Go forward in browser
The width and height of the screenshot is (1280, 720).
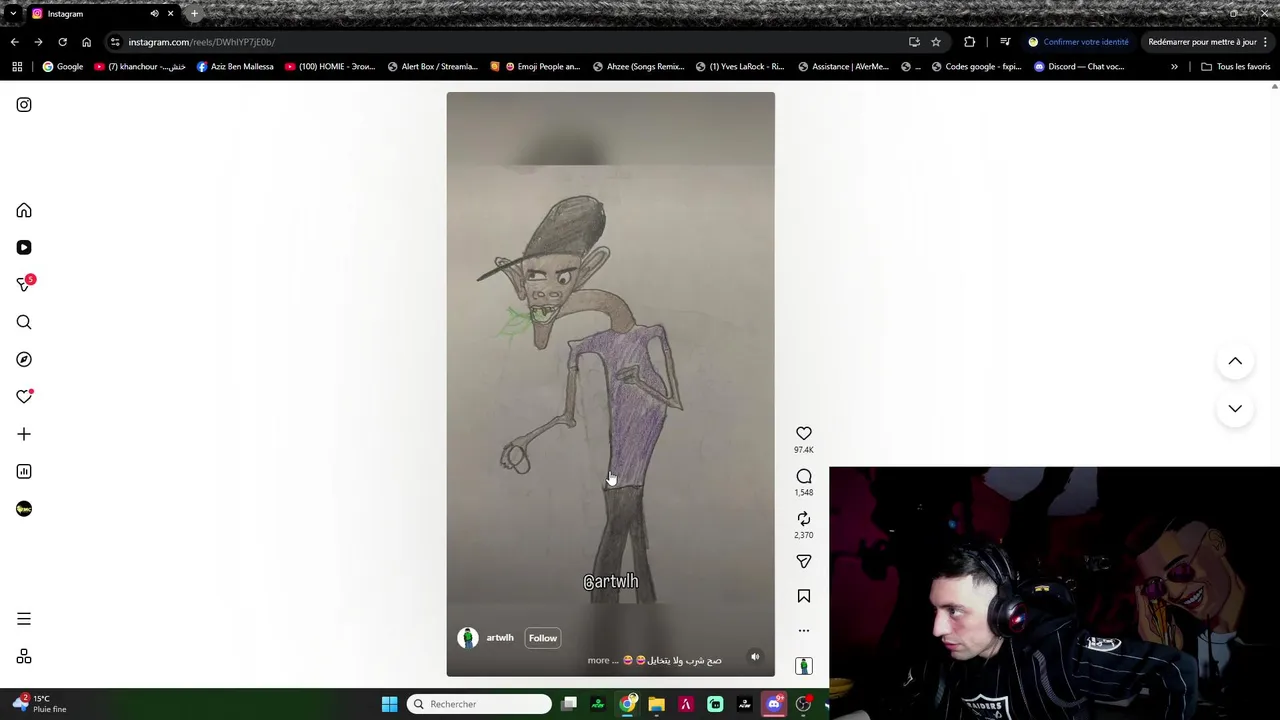coord(38,42)
